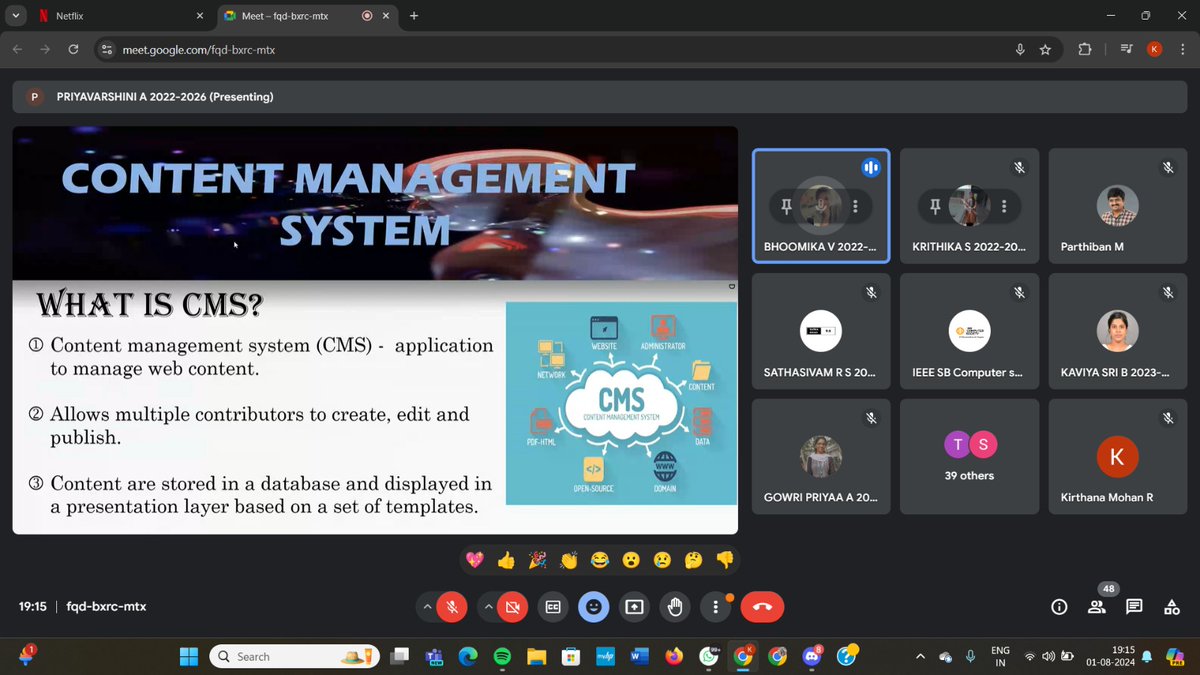Send the laughing face reaction
Viewport: 1200px width, 675px height.
600,560
